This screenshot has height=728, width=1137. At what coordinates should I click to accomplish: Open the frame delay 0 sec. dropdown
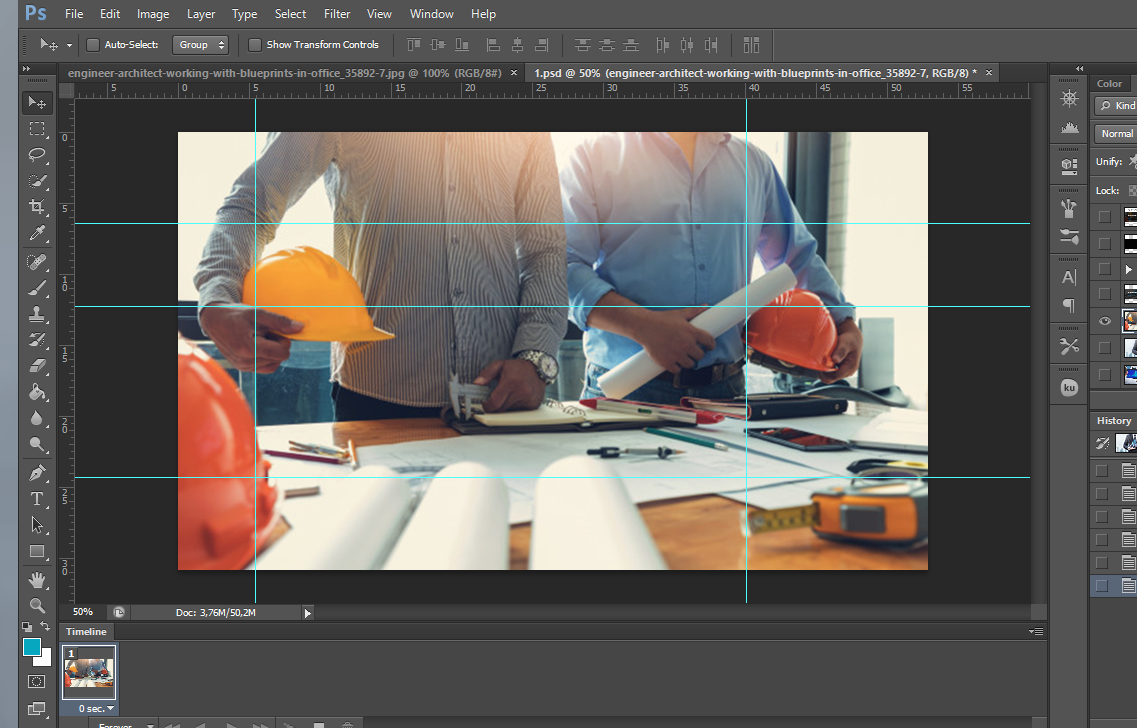coord(96,708)
